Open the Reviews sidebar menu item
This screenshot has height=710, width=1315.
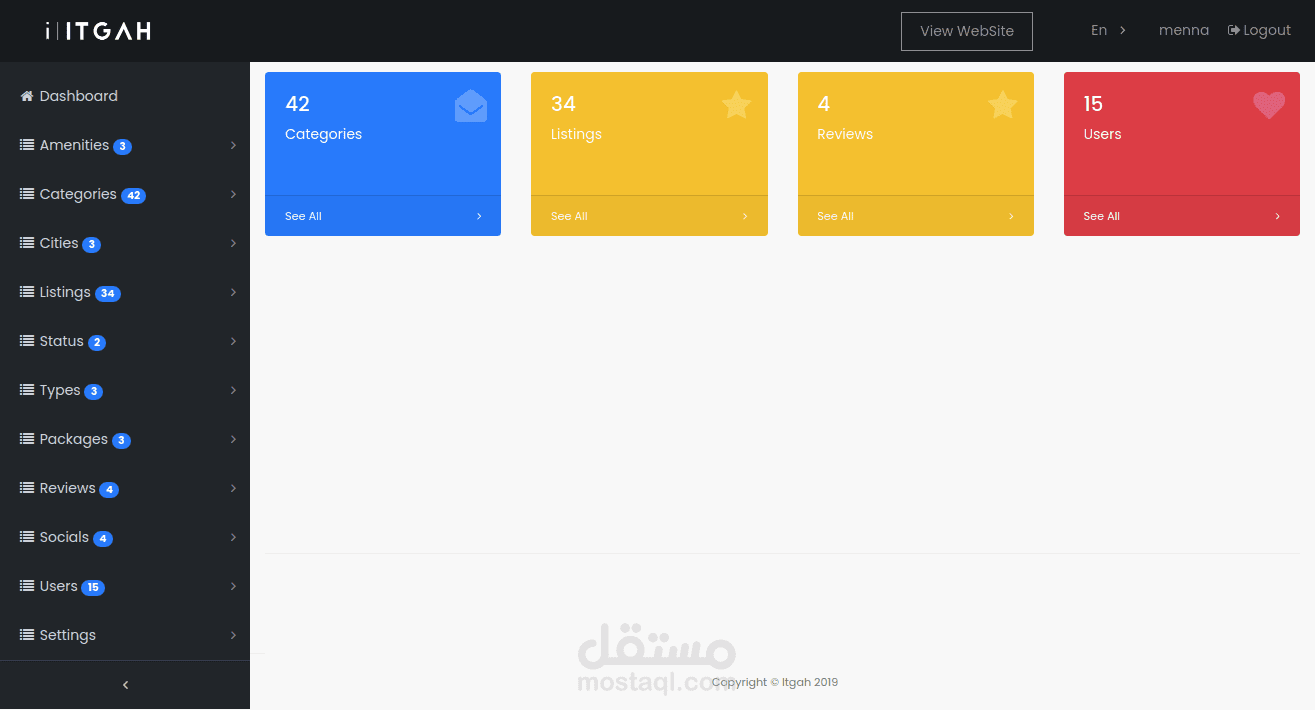pyautogui.click(x=125, y=488)
